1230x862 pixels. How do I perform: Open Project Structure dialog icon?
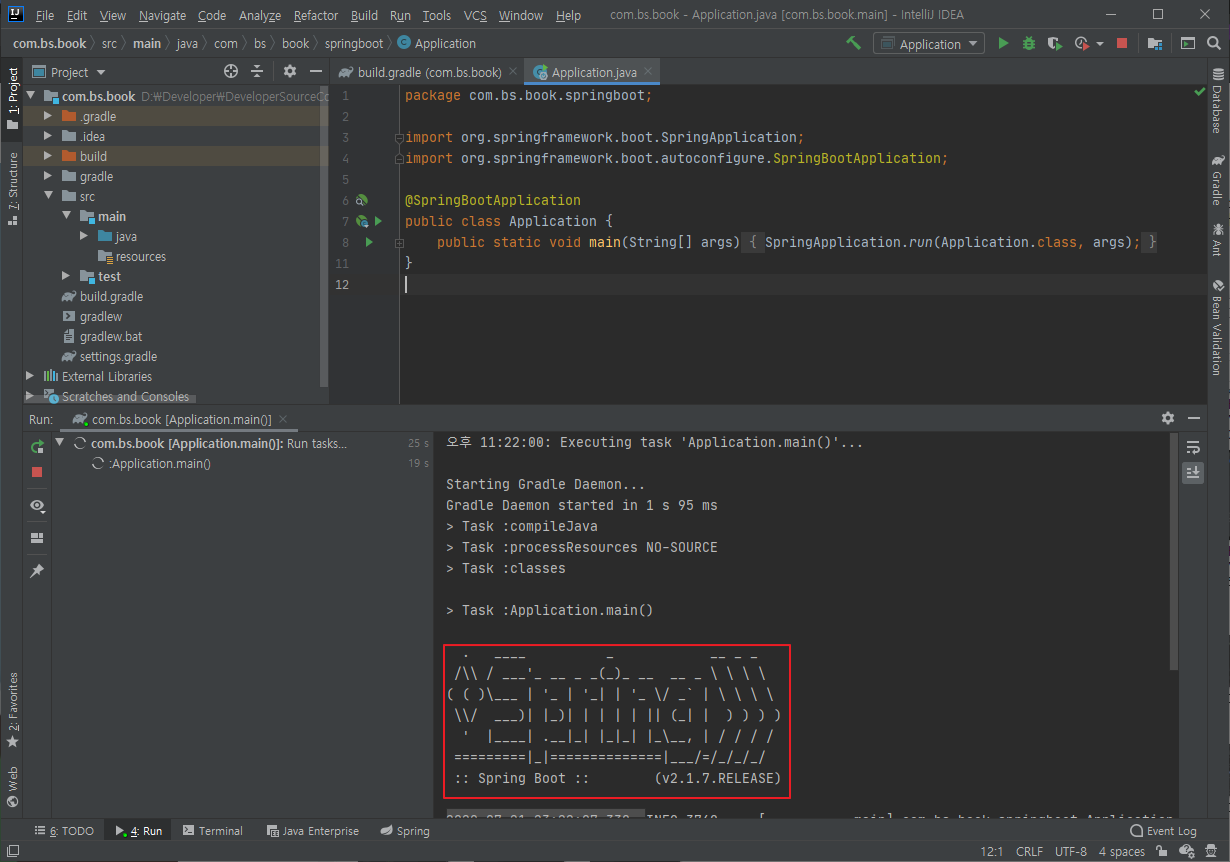point(1155,43)
